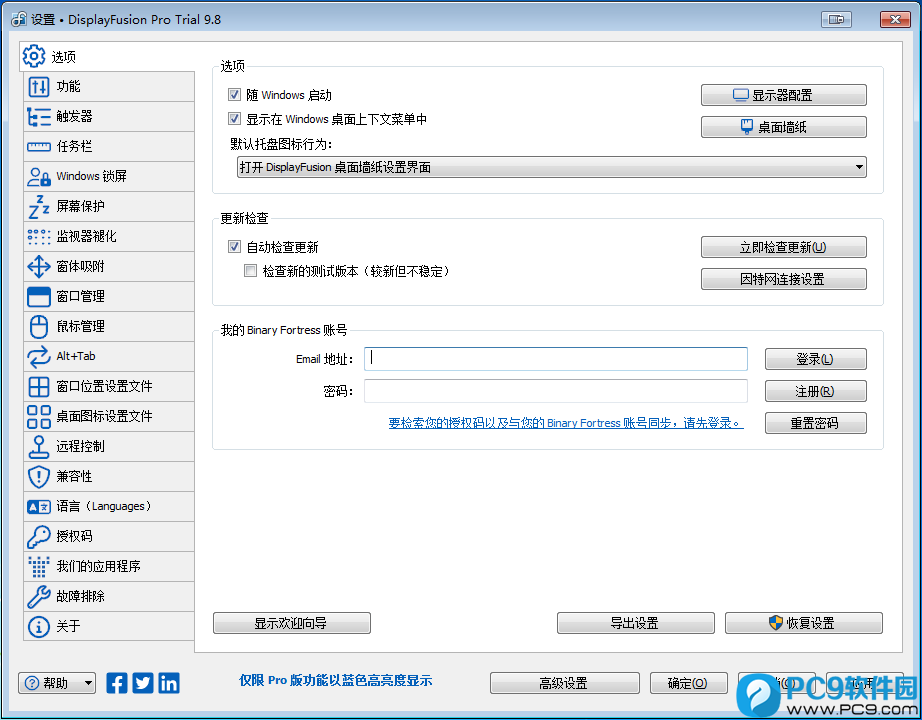This screenshot has width=922, height=720.
Task: Click the Monitor Fading dots icon
Action: 39,237
